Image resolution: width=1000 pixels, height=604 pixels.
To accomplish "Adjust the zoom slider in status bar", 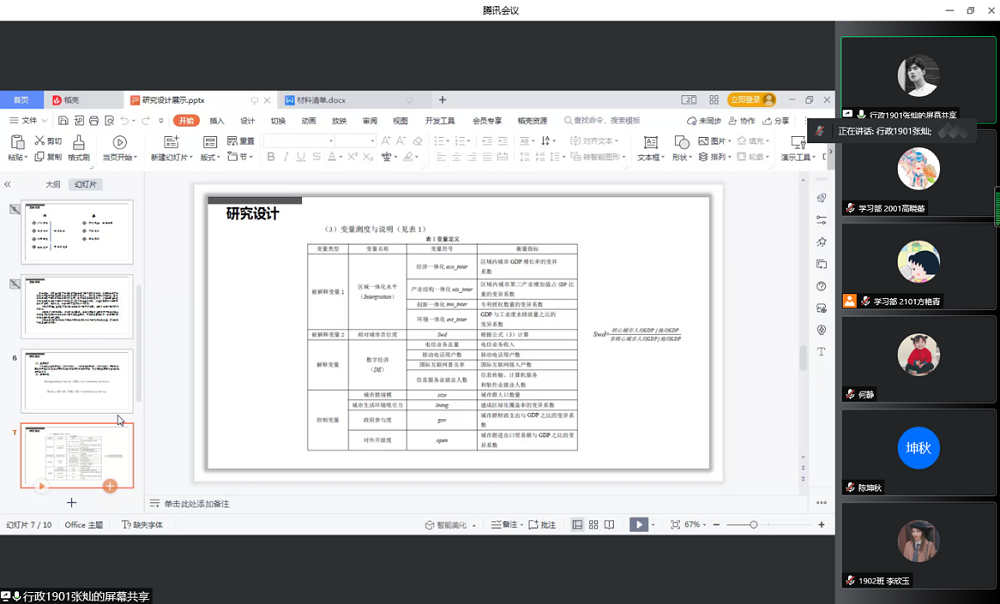I will click(754, 525).
